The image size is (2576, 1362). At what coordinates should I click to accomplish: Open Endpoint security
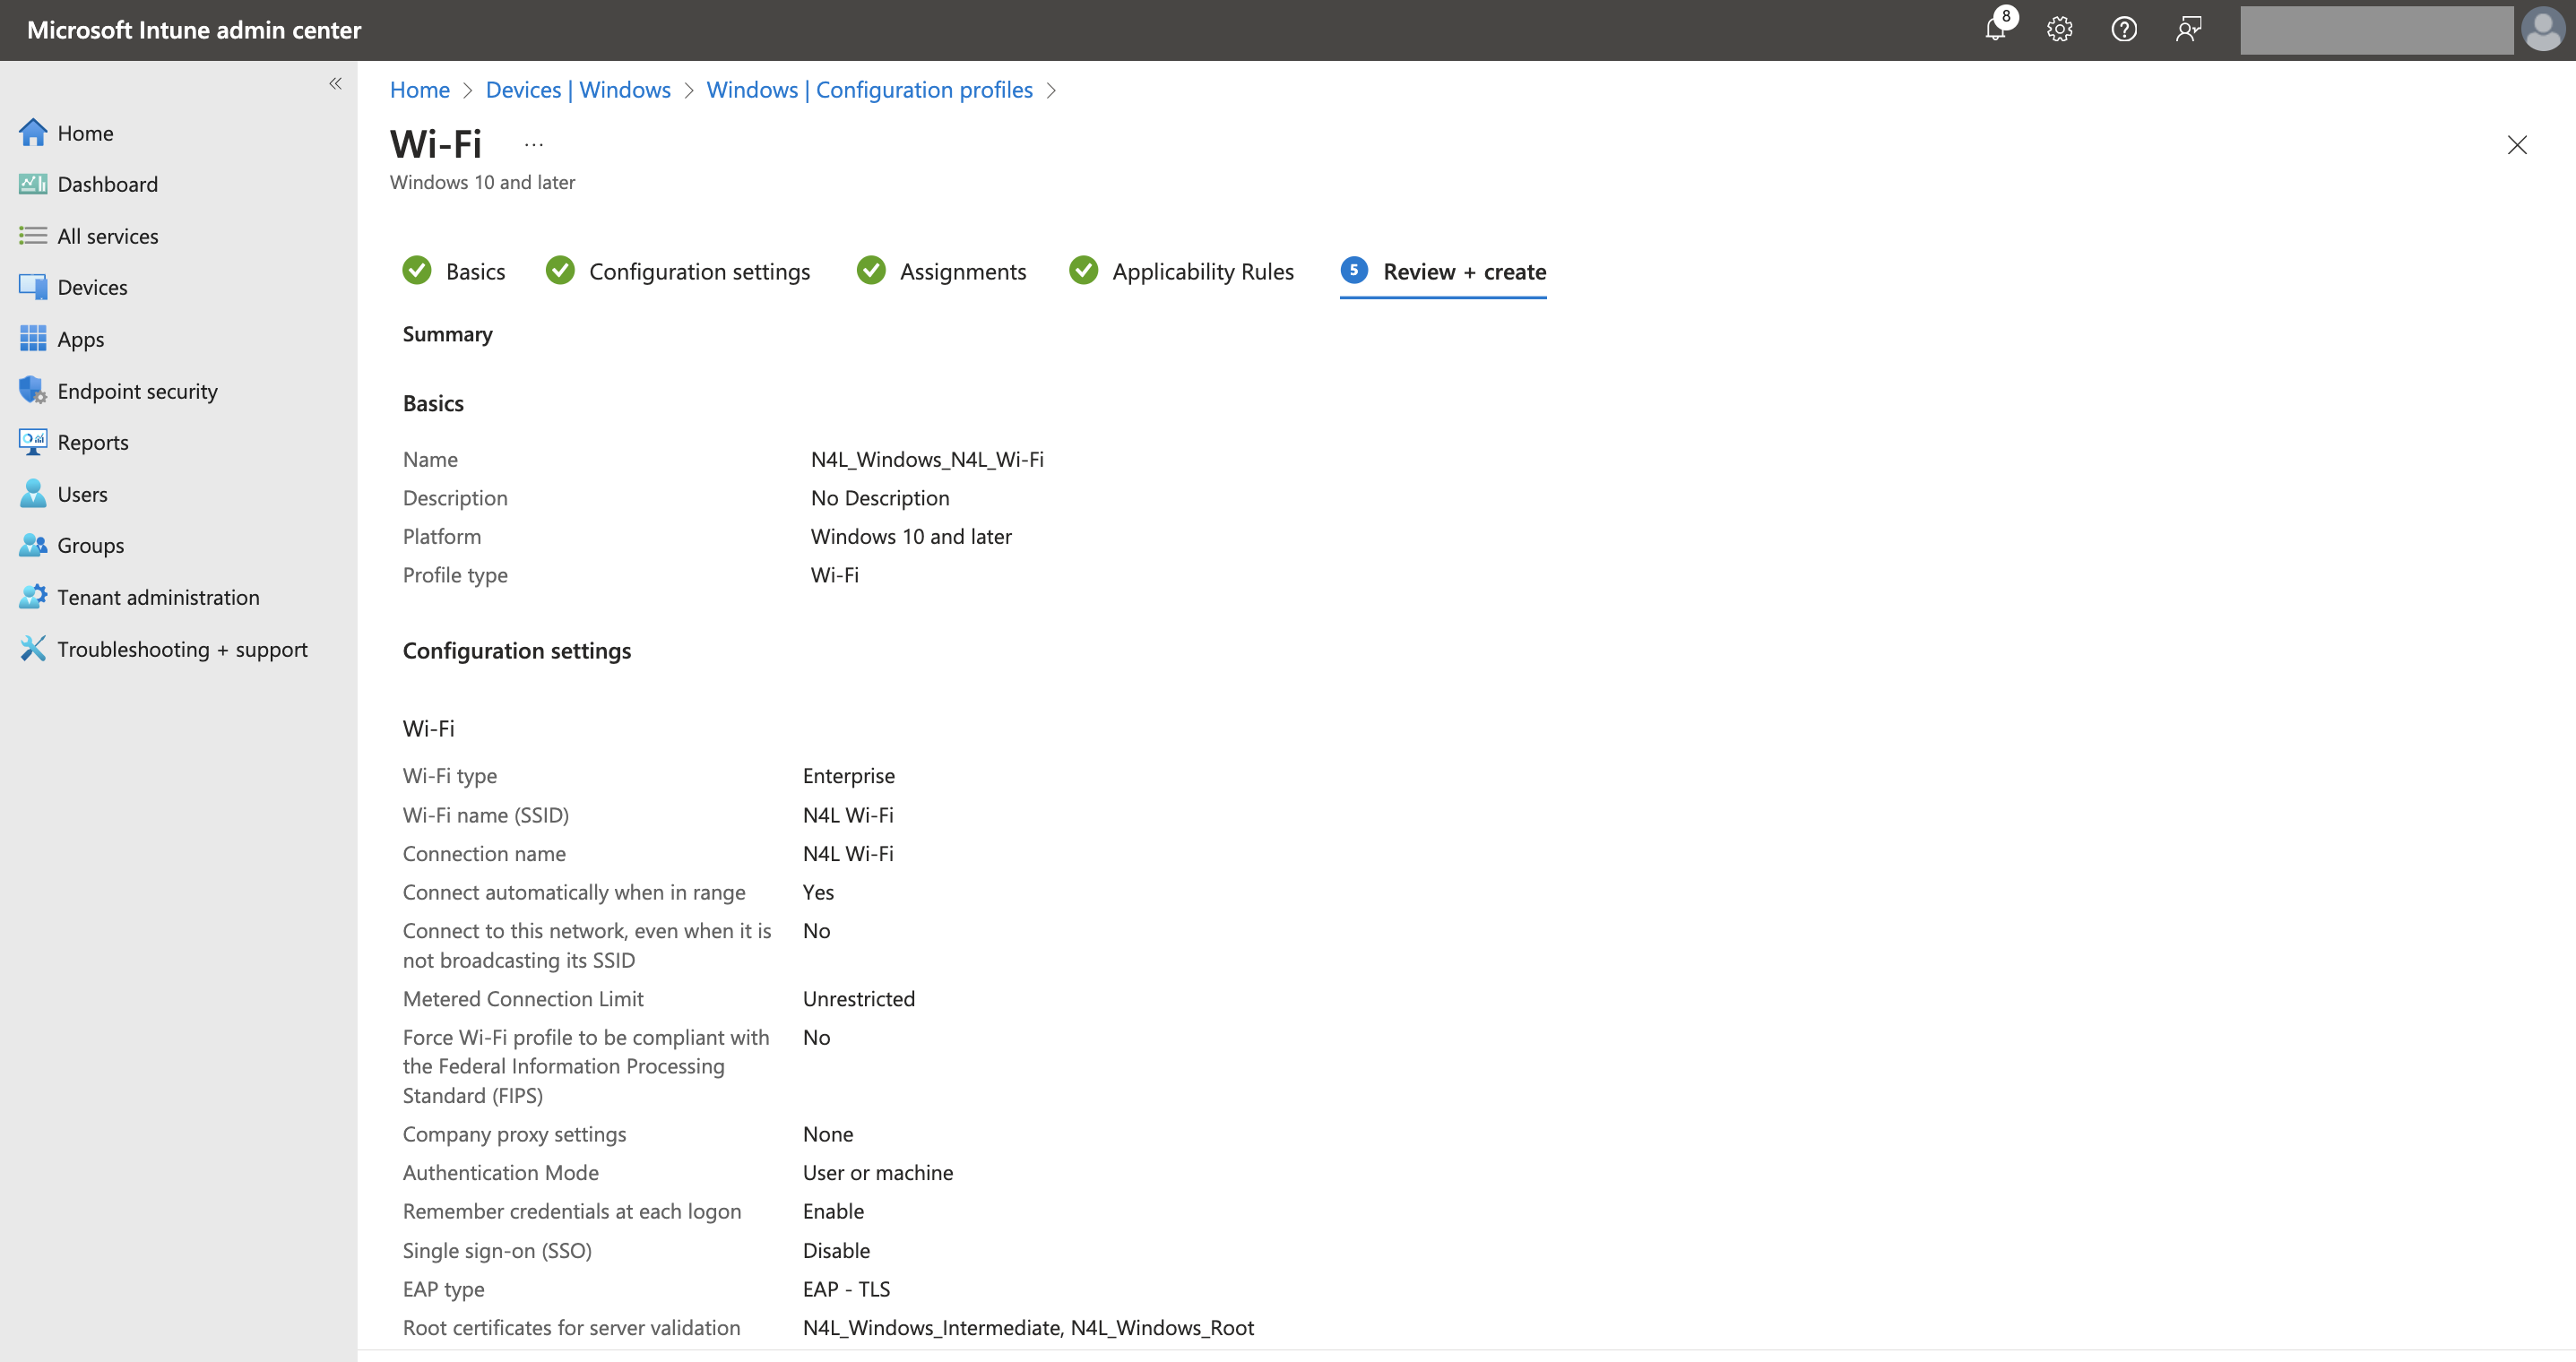click(137, 391)
